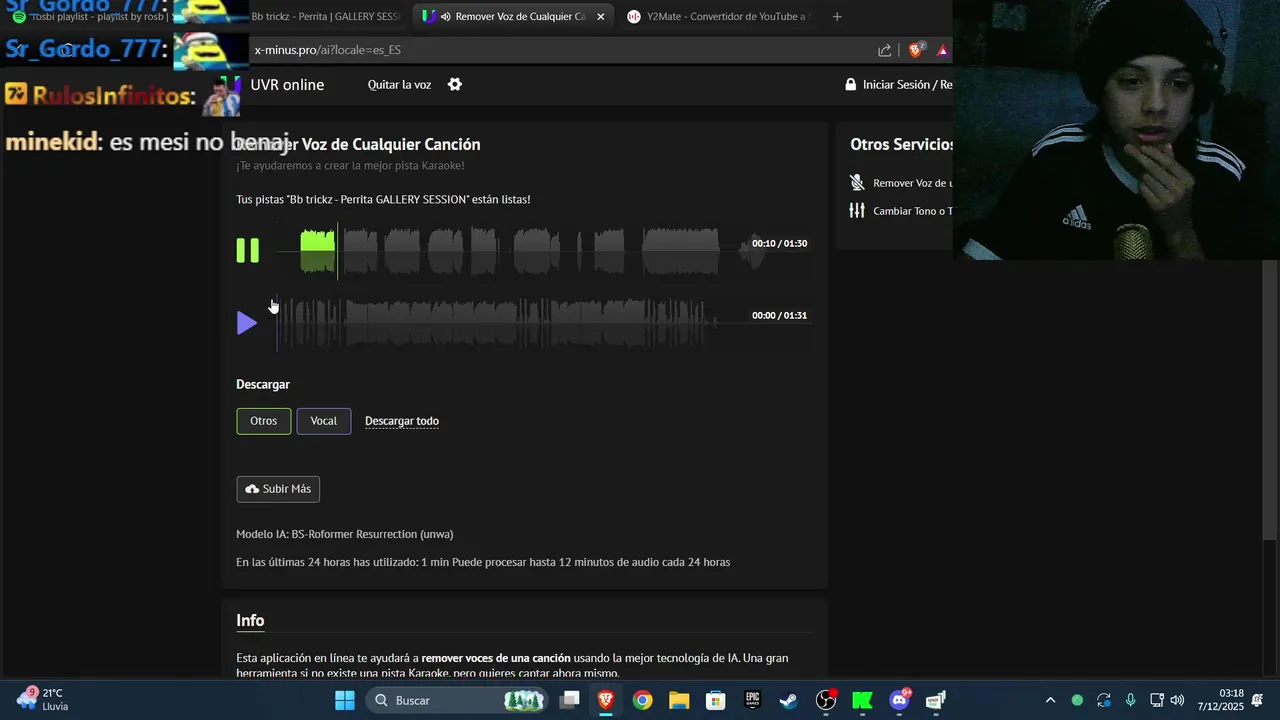Open notifications bell icon
1280x720 pixels.
click(x=1257, y=700)
